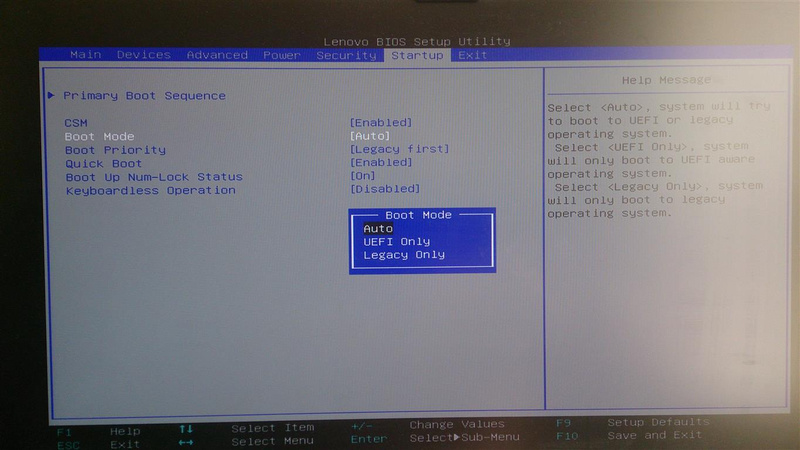Click the up-down arrows Select Item icon
Image resolution: width=800 pixels, height=450 pixels.
[186, 429]
